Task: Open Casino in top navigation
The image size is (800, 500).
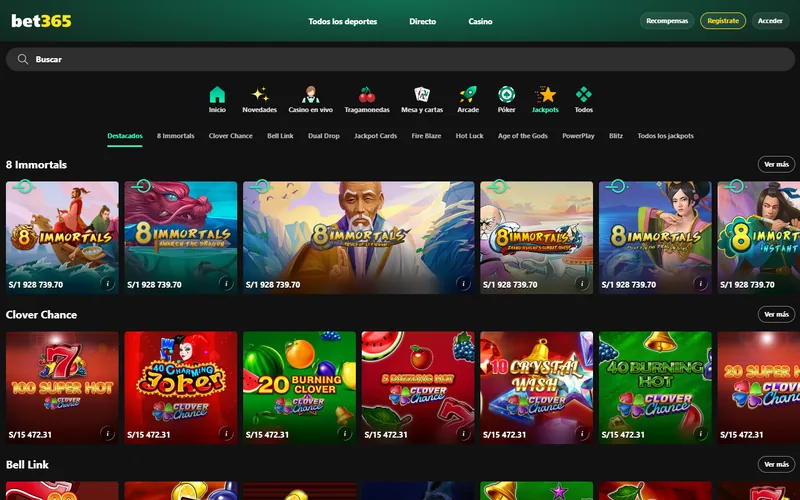Action: click(480, 21)
